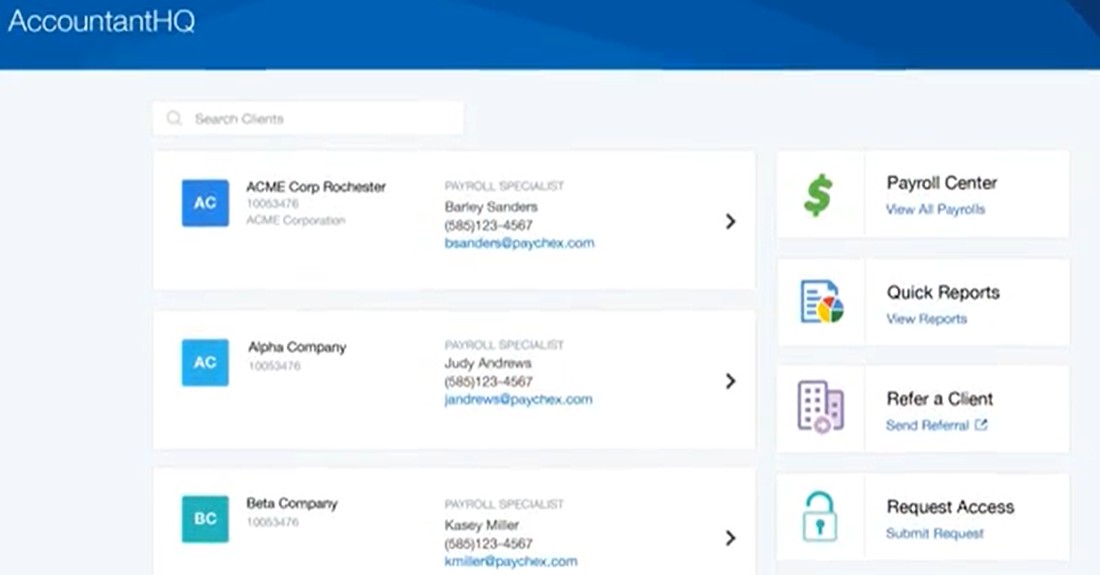Click the Refer a Client building icon
This screenshot has height=575, width=1100.
click(820, 407)
